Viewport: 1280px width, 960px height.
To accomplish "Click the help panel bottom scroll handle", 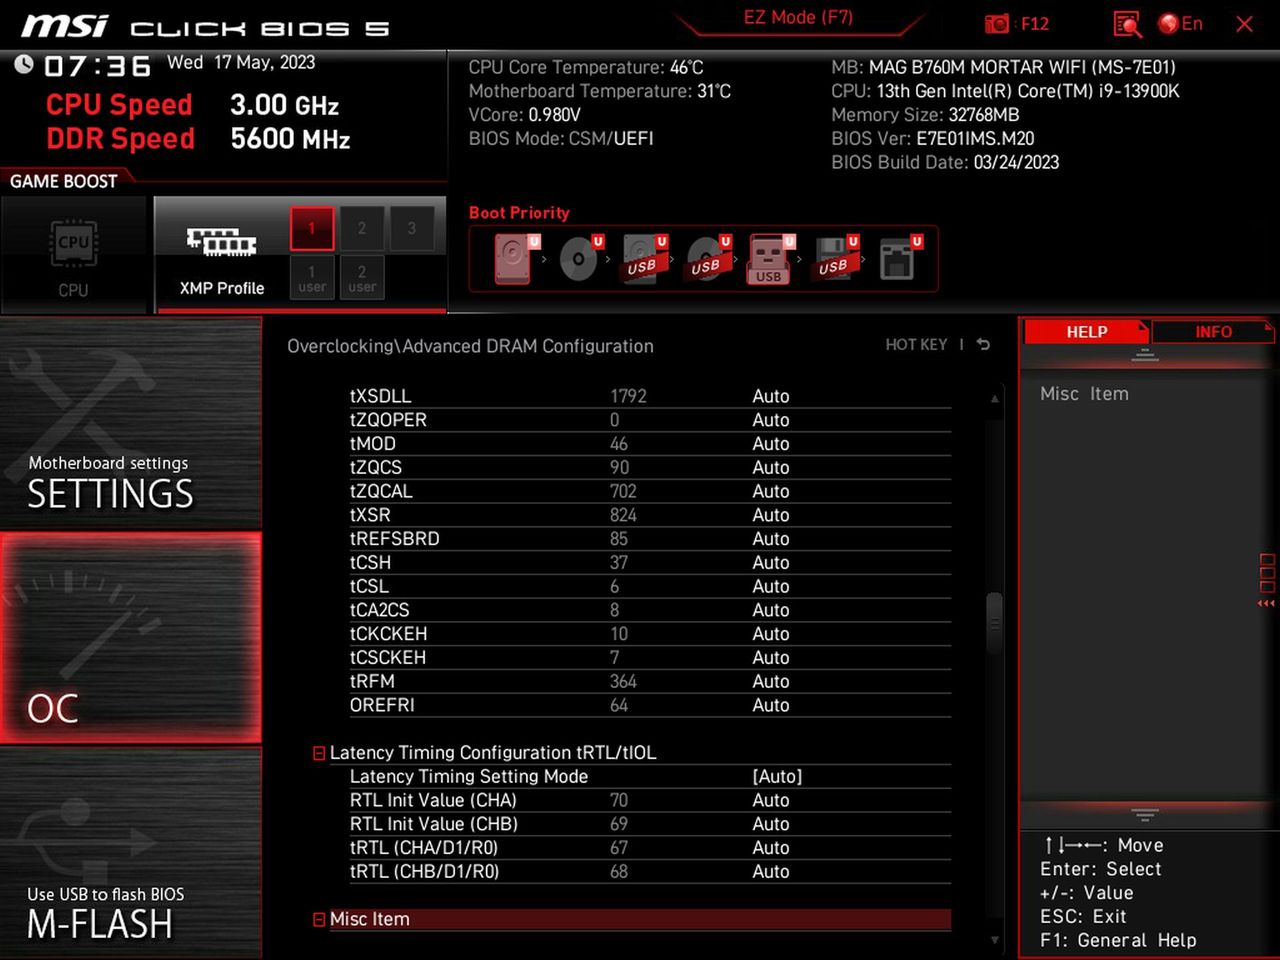I will pyautogui.click(x=1145, y=814).
